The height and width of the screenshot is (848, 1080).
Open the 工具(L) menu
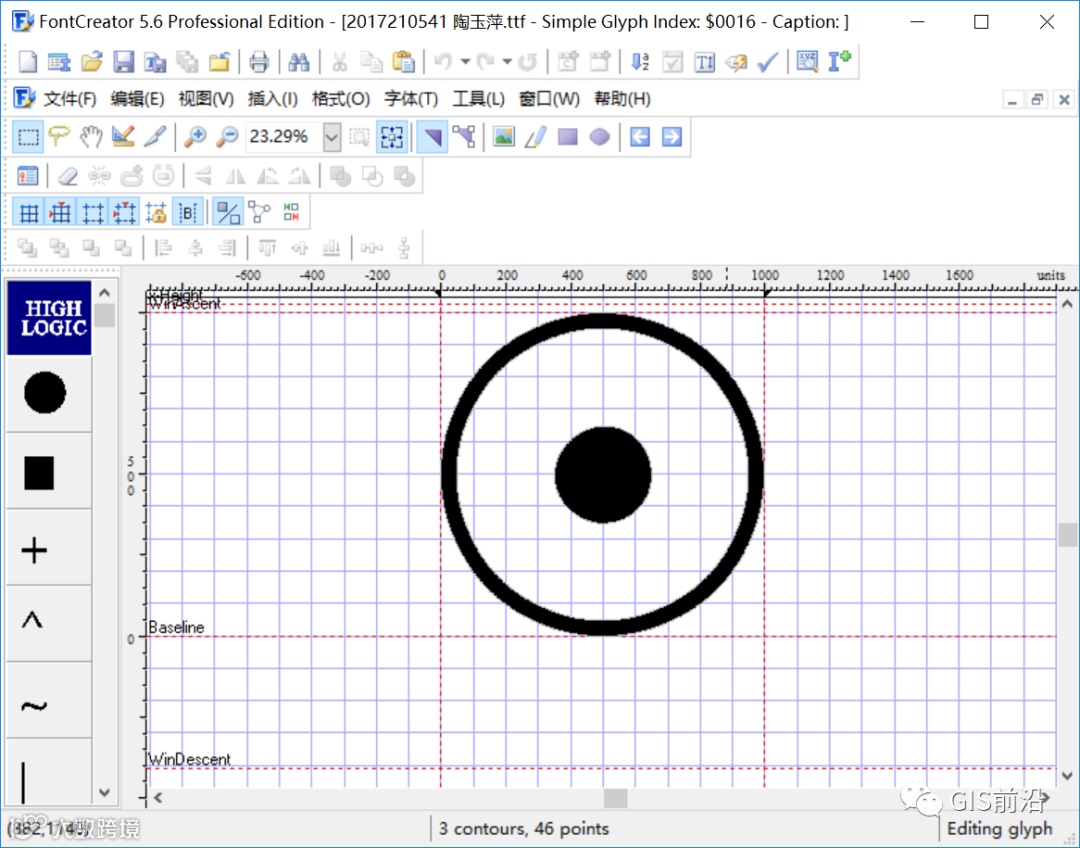(478, 99)
